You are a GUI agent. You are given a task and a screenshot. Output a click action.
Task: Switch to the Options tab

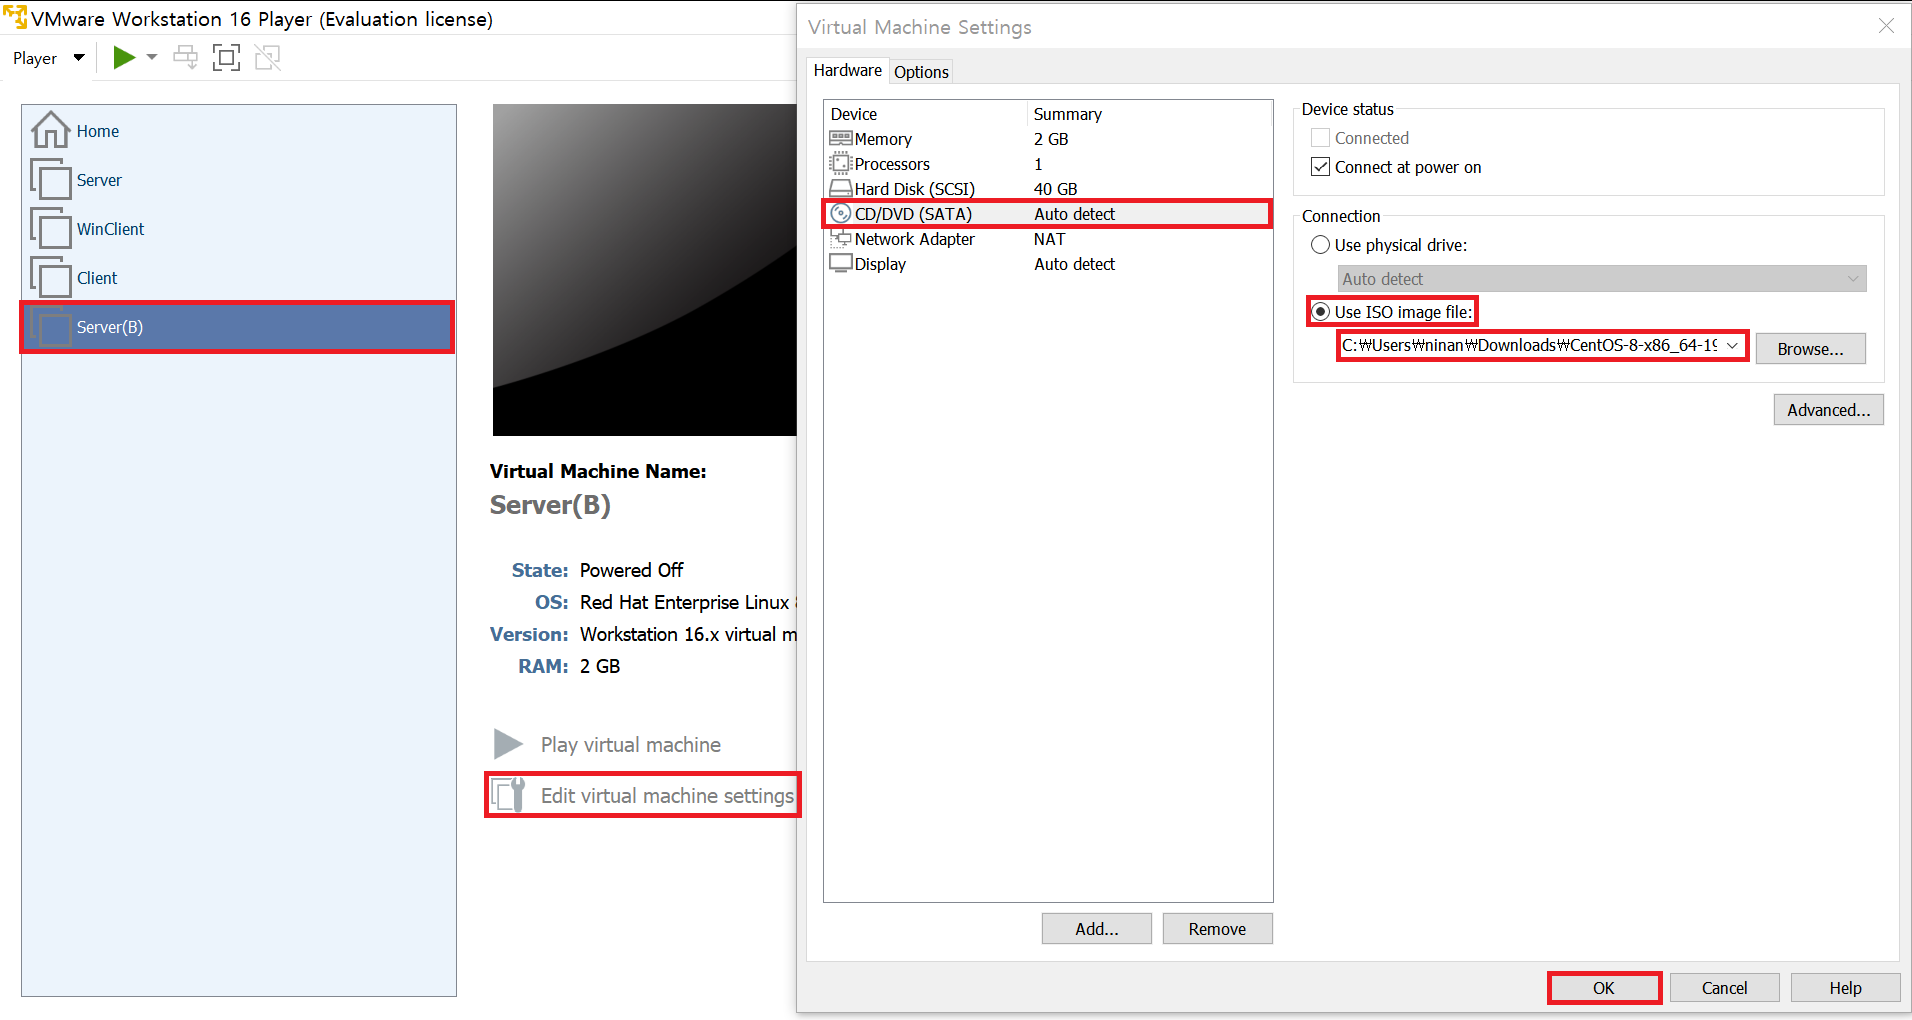tap(921, 72)
